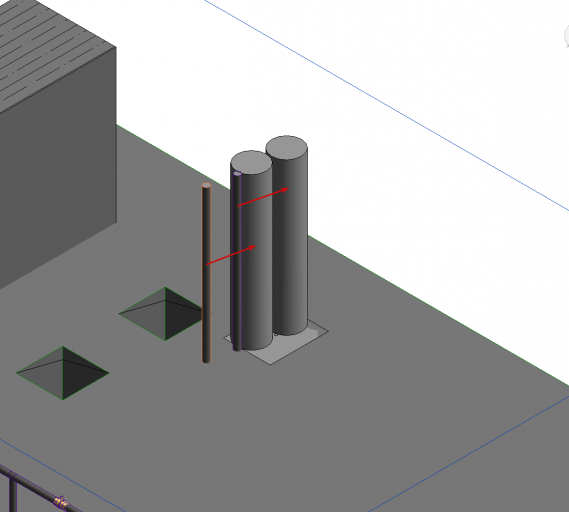Image resolution: width=569 pixels, height=512 pixels.
Task: Select the yellow valve fitting on the lower pipe
Action: click(61, 503)
